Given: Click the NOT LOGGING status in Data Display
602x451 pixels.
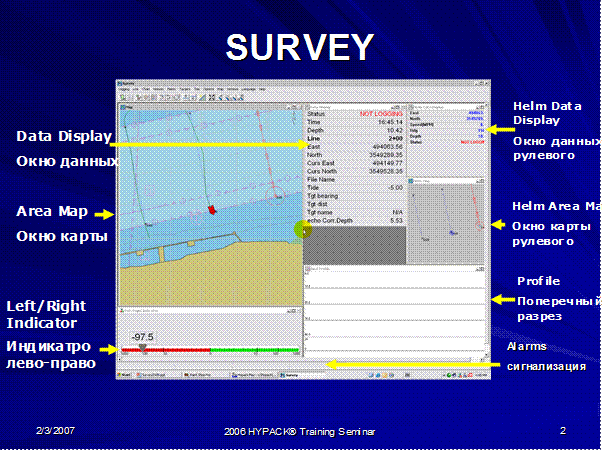Looking at the screenshot, I should click(381, 114).
